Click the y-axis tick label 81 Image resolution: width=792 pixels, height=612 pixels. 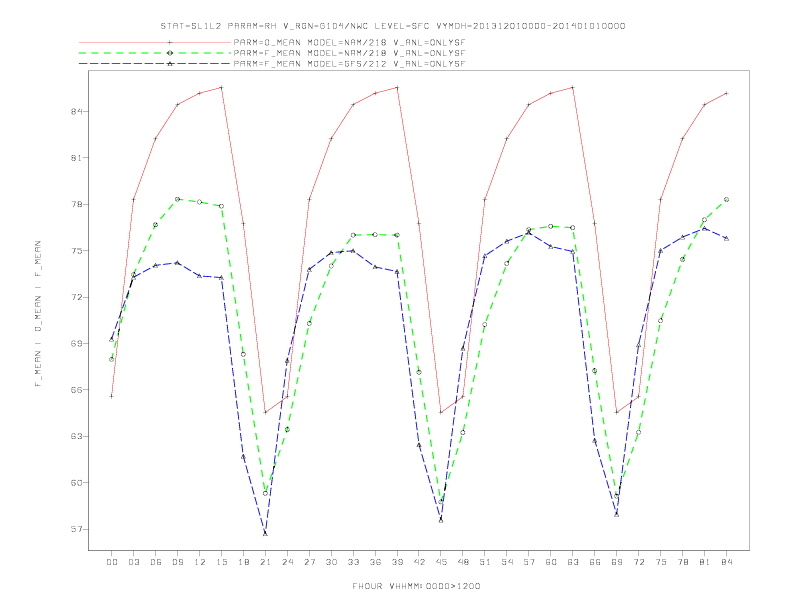(76, 158)
